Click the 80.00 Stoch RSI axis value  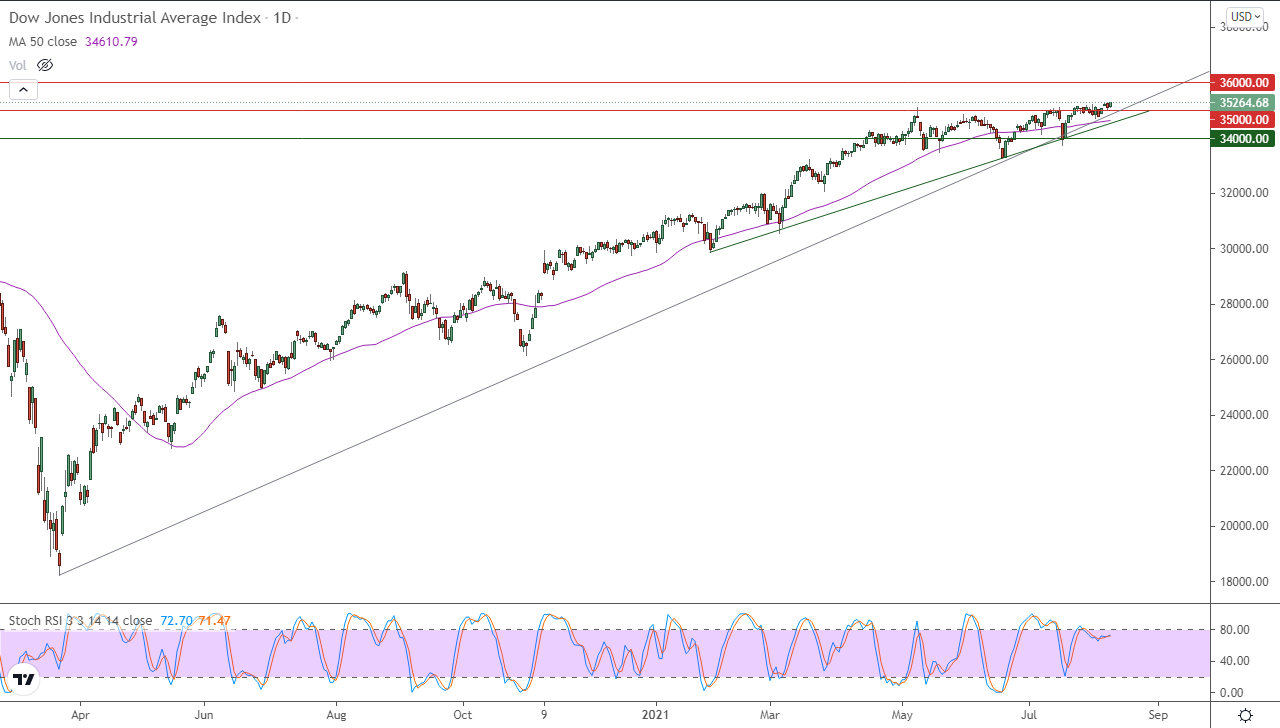1233,629
